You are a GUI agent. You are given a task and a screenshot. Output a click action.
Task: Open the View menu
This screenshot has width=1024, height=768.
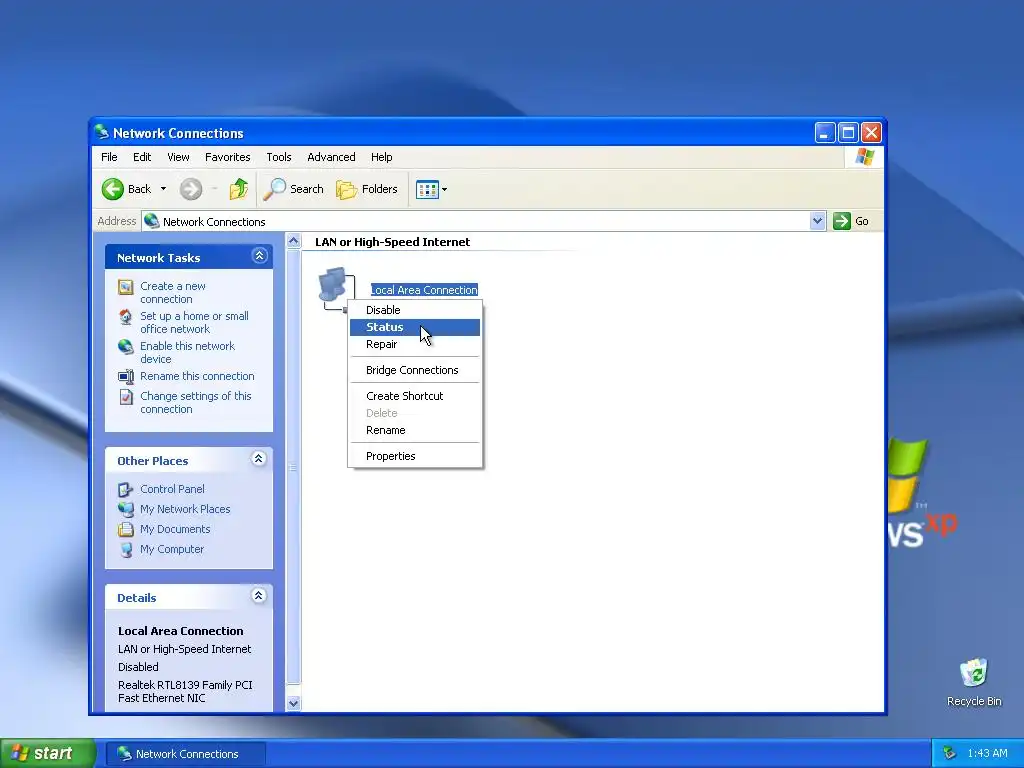(x=178, y=157)
